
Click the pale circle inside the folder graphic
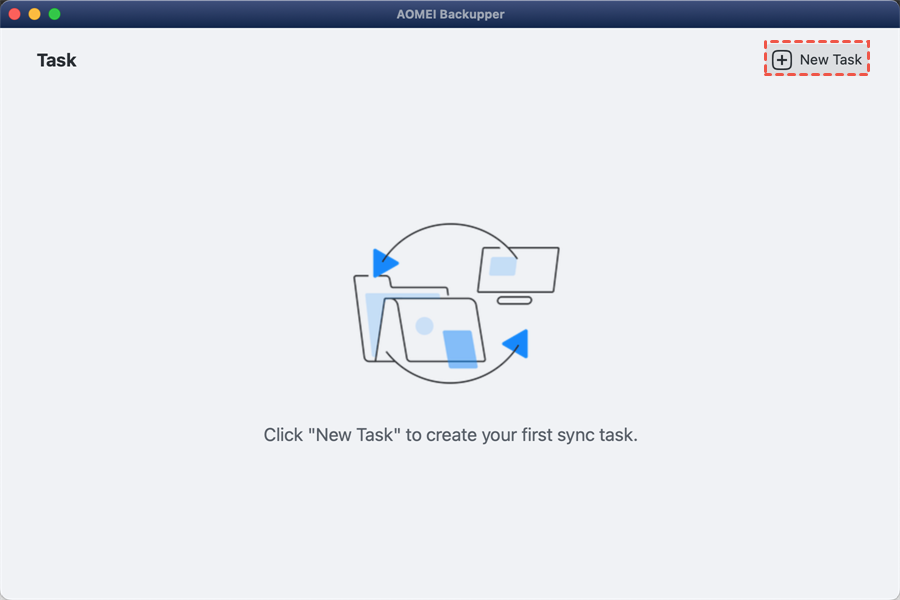(x=424, y=326)
